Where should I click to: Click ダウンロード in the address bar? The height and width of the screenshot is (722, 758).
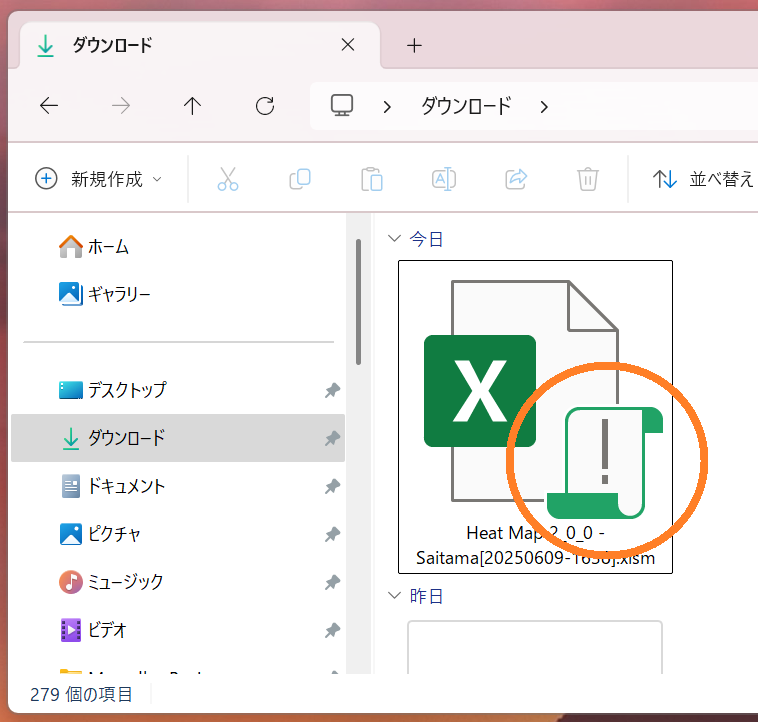click(466, 106)
